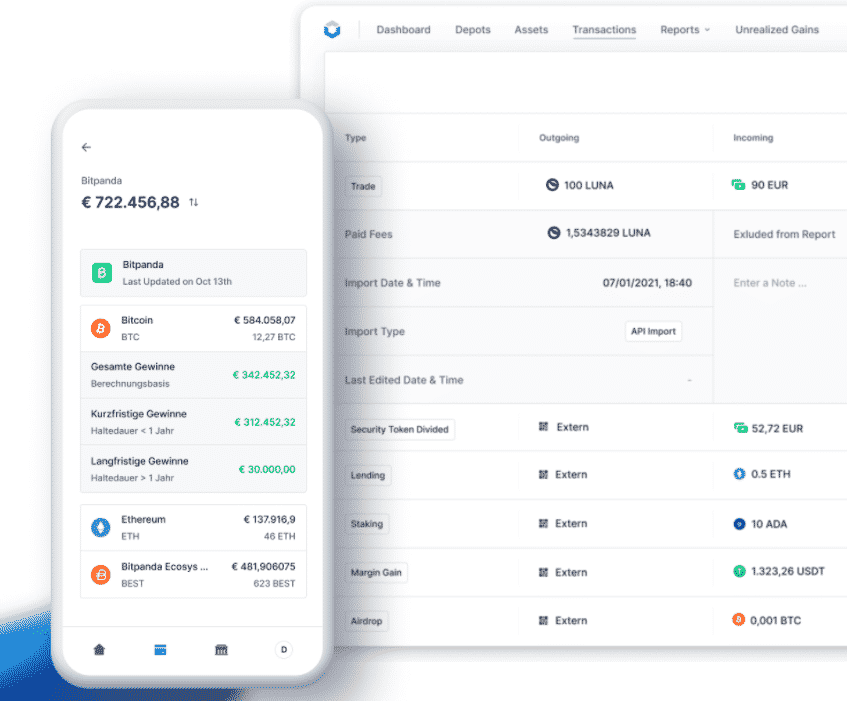Image resolution: width=847 pixels, height=701 pixels.
Task: Click the Outgoing column header
Action: (x=559, y=138)
